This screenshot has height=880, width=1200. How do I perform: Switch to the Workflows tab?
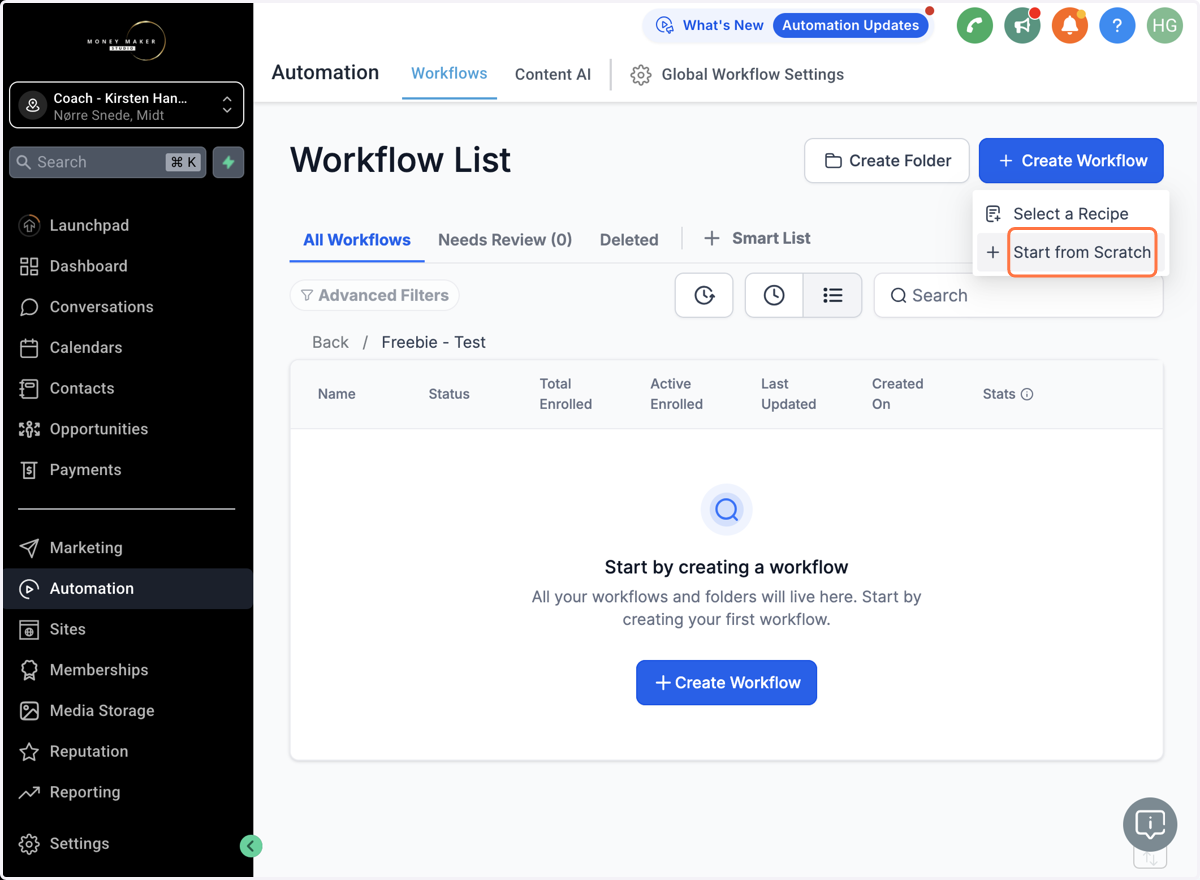click(x=449, y=74)
